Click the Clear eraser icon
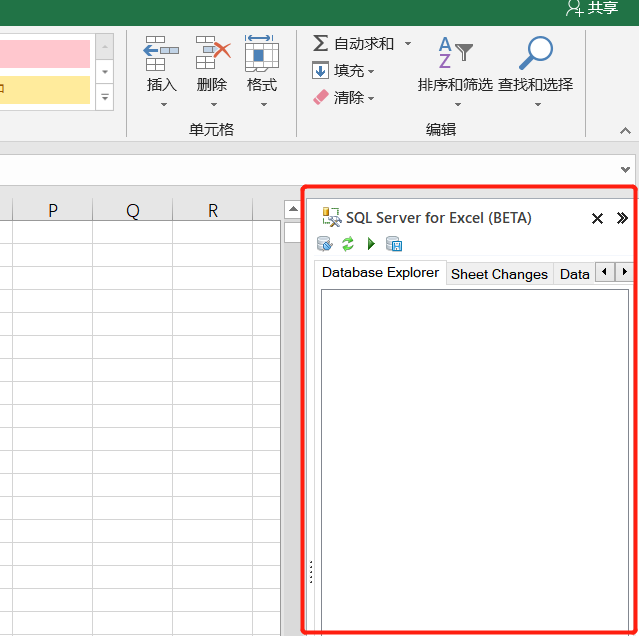This screenshot has width=639, height=636. point(321,97)
